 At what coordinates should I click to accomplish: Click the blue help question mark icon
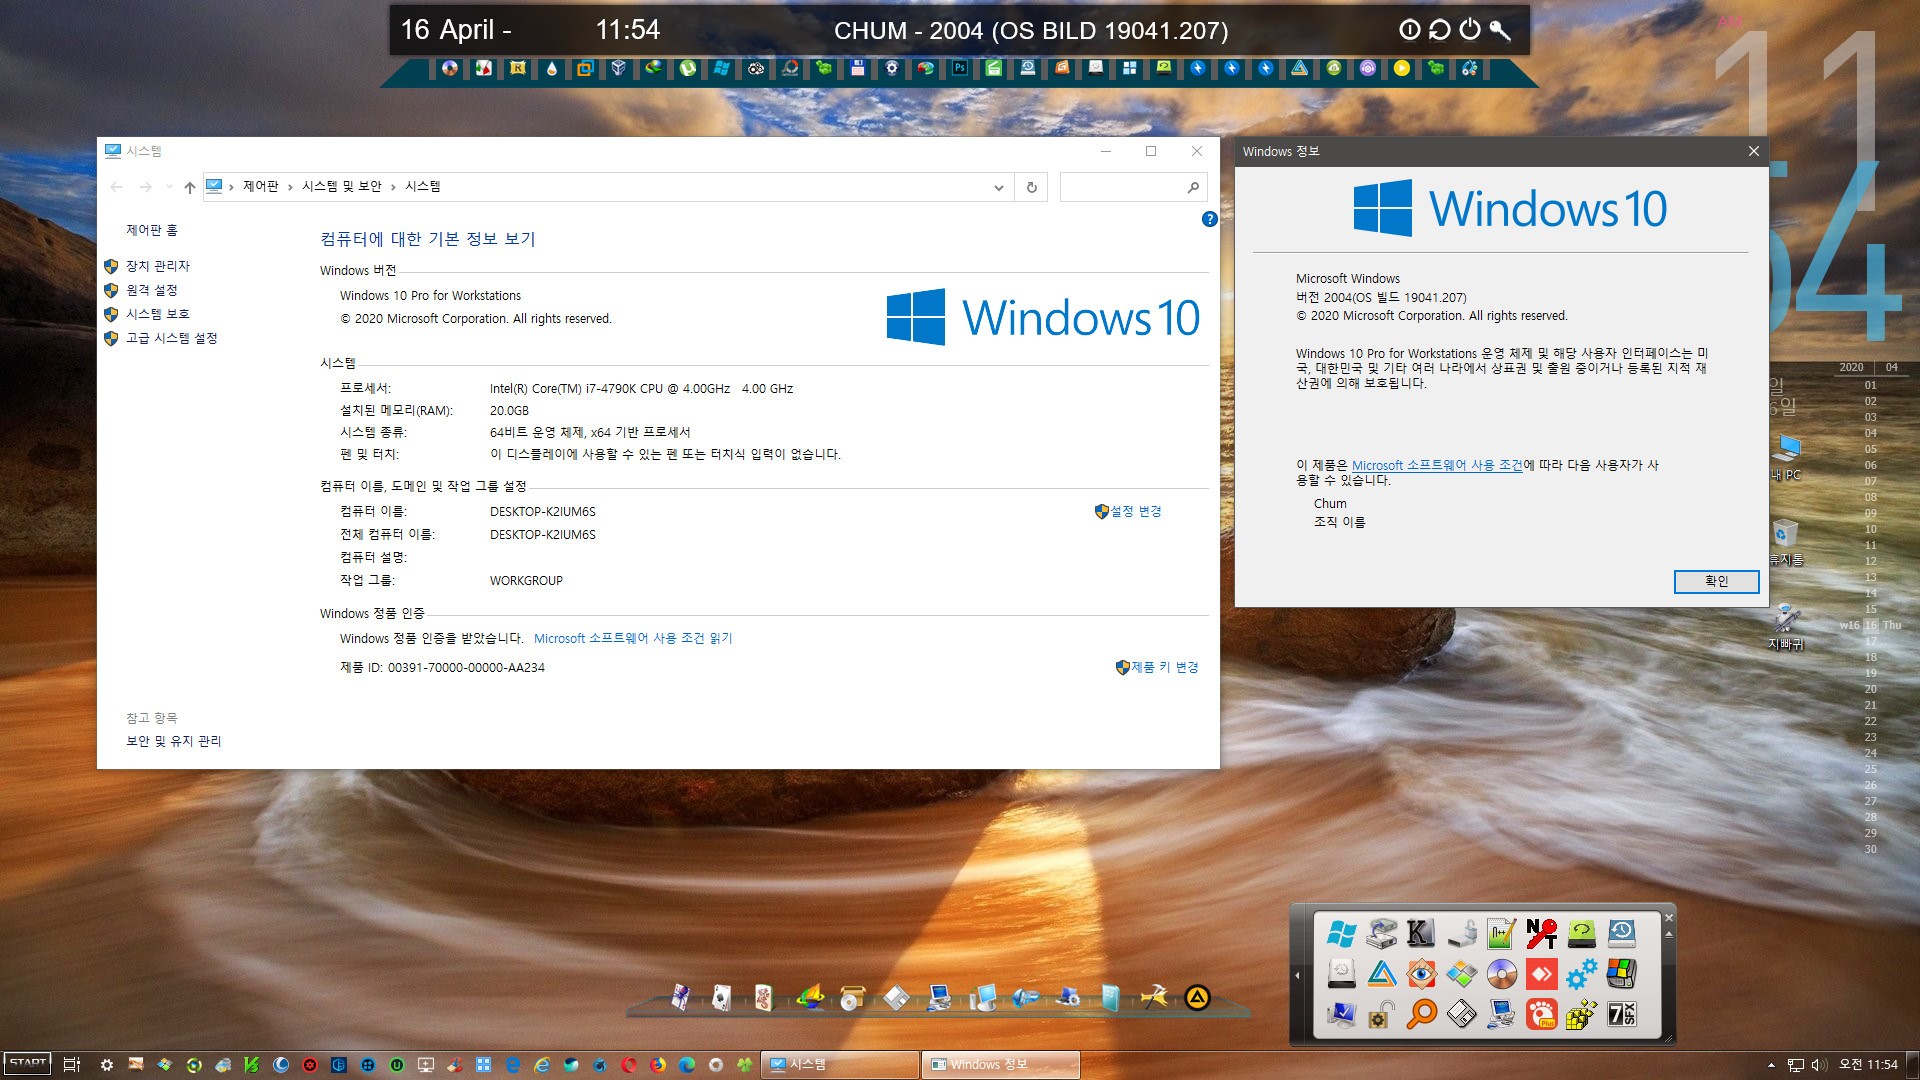click(1209, 219)
